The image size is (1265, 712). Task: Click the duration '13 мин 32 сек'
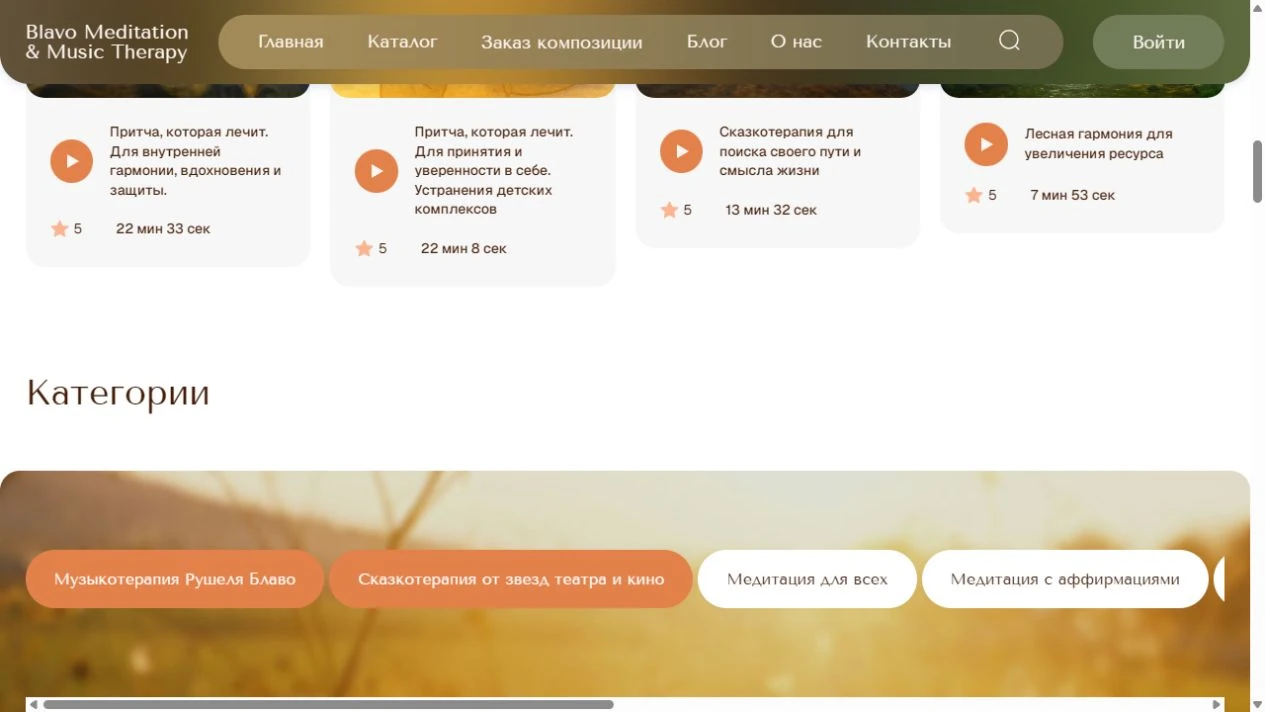771,210
